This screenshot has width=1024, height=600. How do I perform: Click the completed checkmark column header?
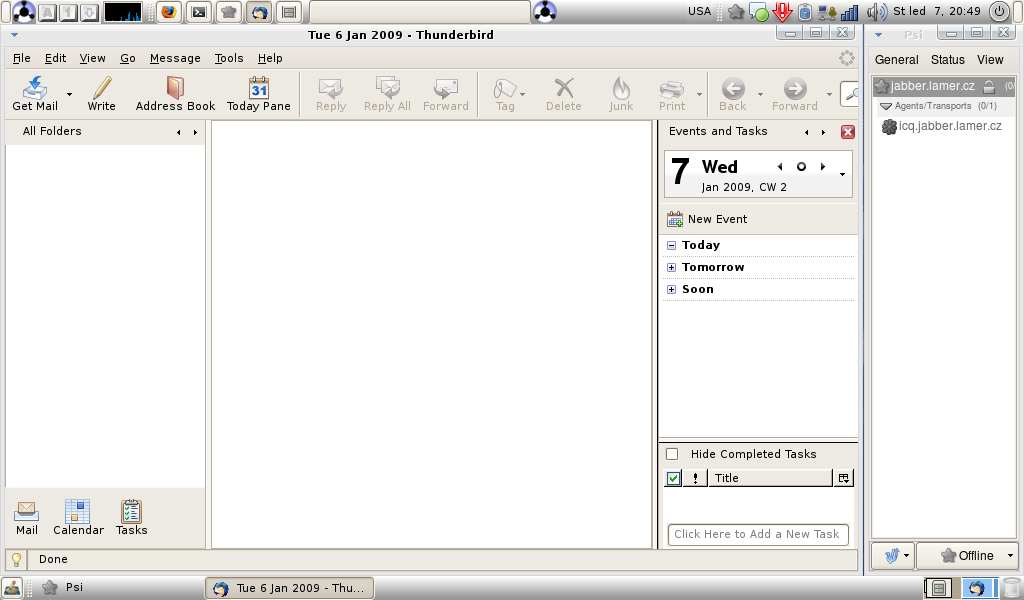pyautogui.click(x=673, y=478)
